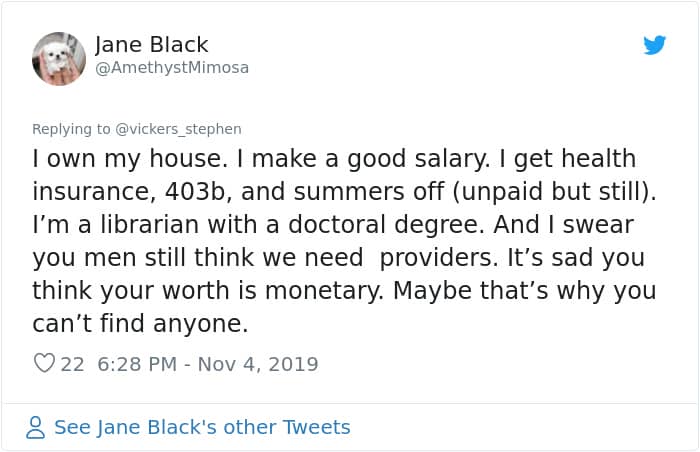Open Jane Black's profile picture
This screenshot has width=700, height=452.
(59, 59)
